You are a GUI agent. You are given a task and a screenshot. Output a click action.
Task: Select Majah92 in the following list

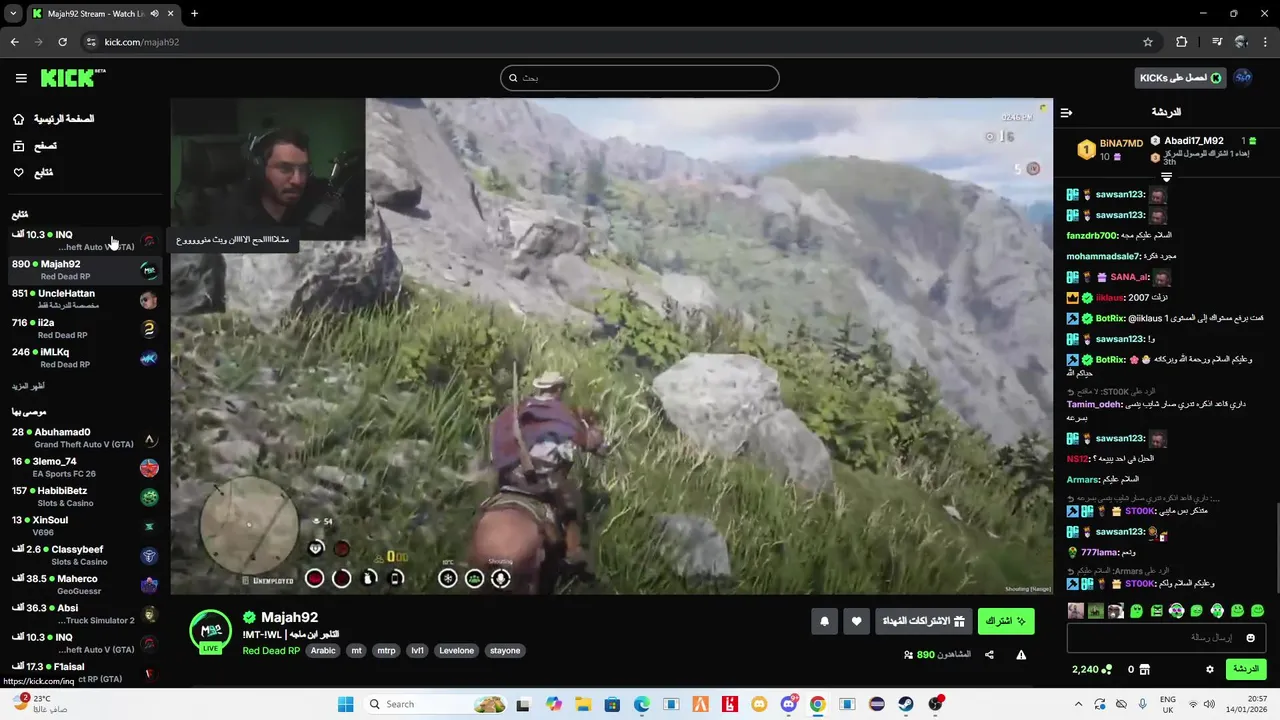[84, 270]
